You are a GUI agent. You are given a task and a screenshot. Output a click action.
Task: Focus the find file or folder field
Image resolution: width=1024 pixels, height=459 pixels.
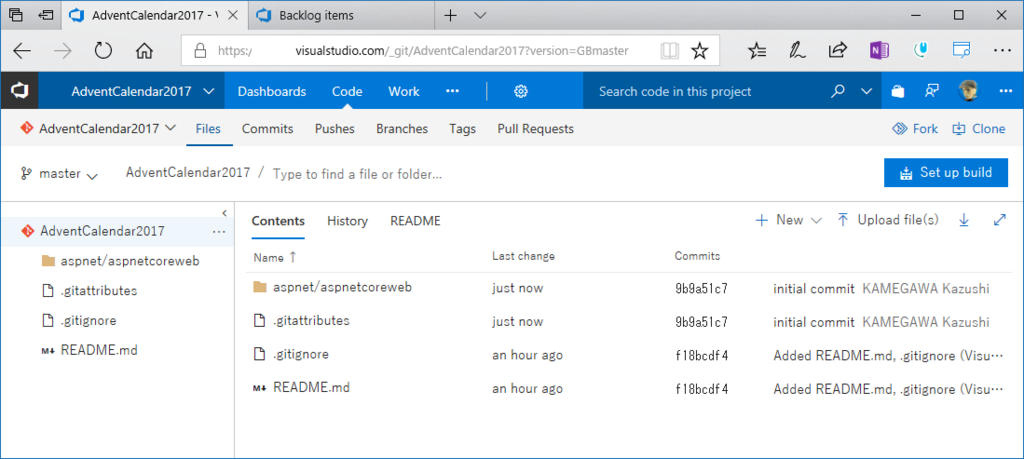[x=357, y=174]
